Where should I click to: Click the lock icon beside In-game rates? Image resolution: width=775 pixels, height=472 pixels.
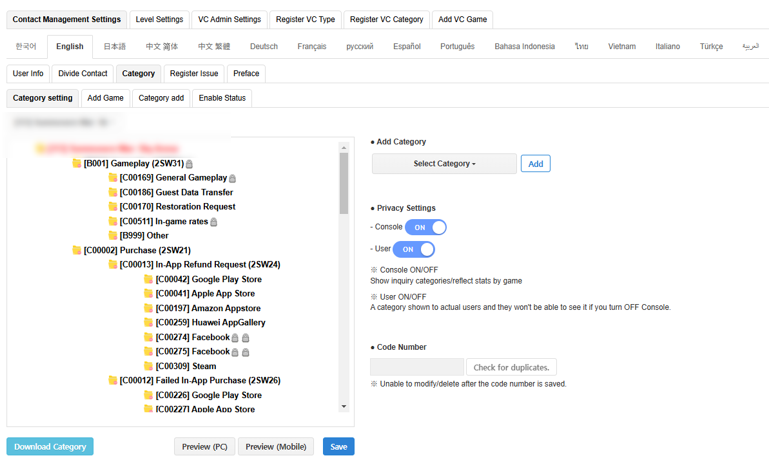click(x=214, y=222)
